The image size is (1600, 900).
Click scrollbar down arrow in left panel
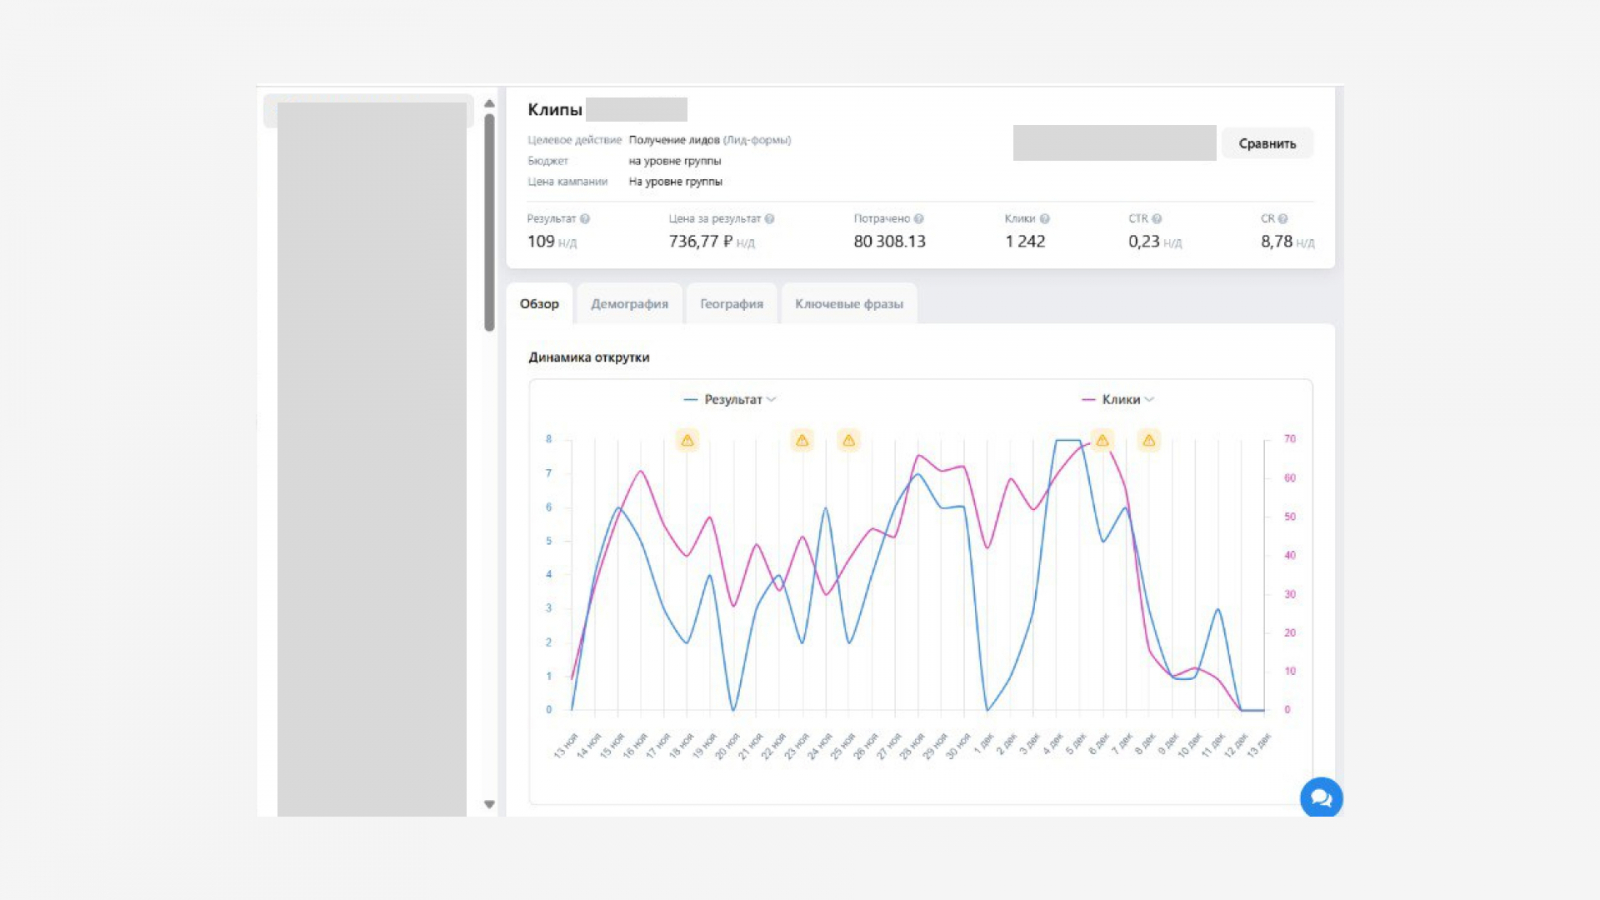(x=489, y=804)
